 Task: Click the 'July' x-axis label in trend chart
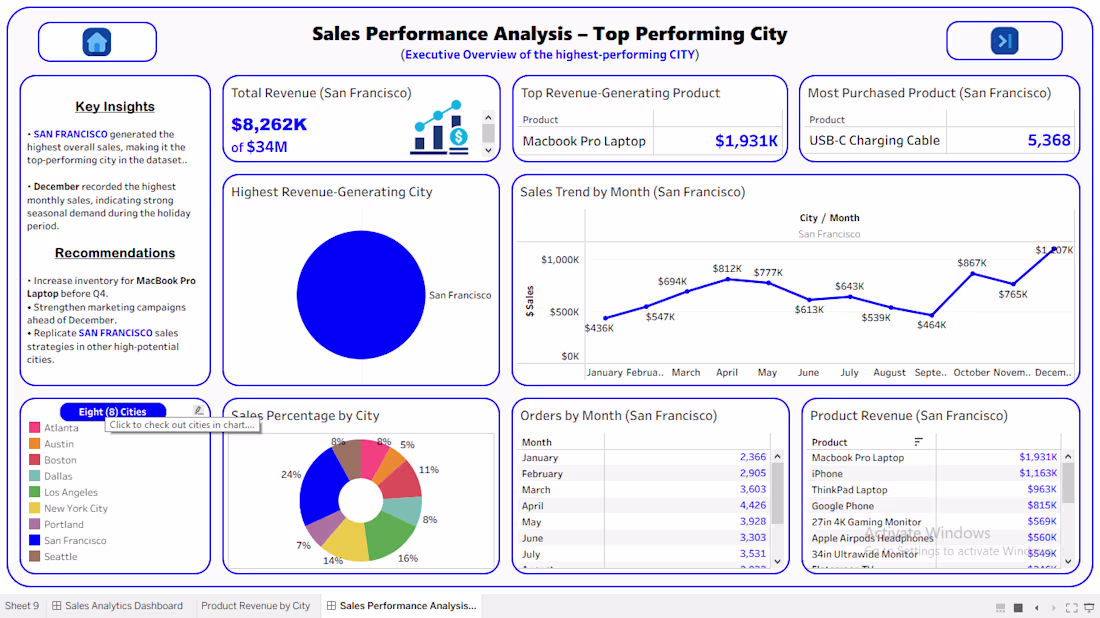(849, 372)
